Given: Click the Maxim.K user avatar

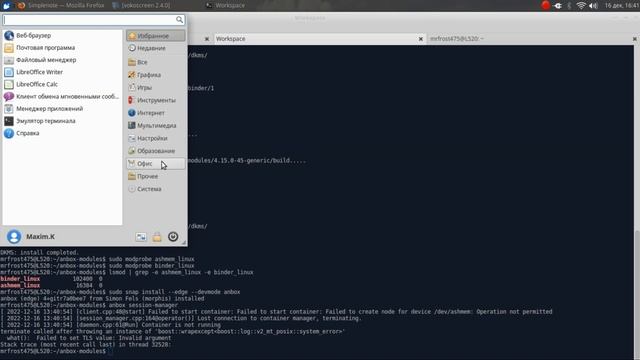Looking at the screenshot, I should [14, 237].
